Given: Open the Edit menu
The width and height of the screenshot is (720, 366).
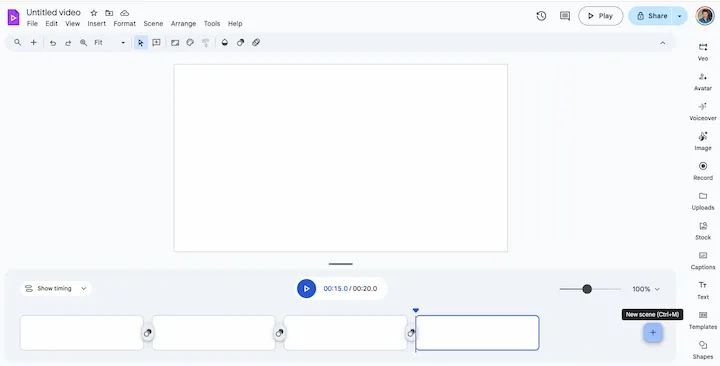Looking at the screenshot, I should pyautogui.click(x=51, y=23).
